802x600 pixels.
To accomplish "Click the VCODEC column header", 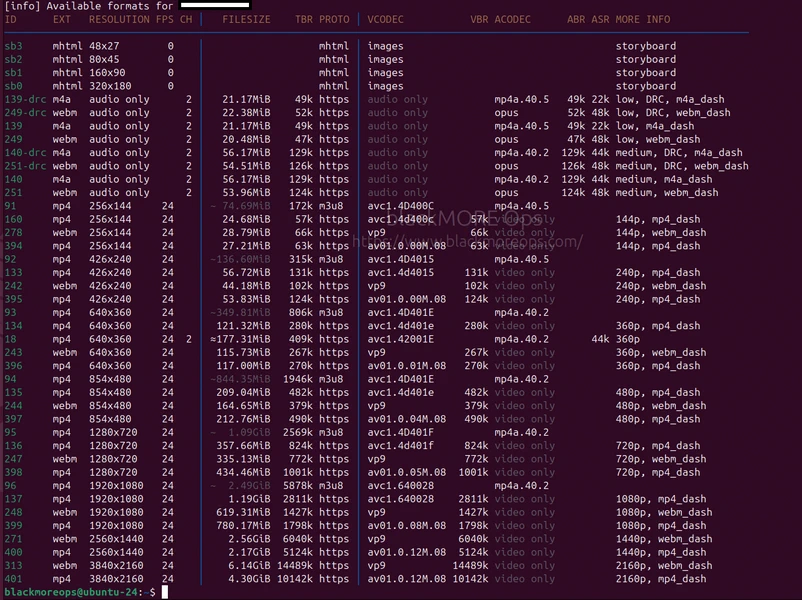I will click(387, 19).
